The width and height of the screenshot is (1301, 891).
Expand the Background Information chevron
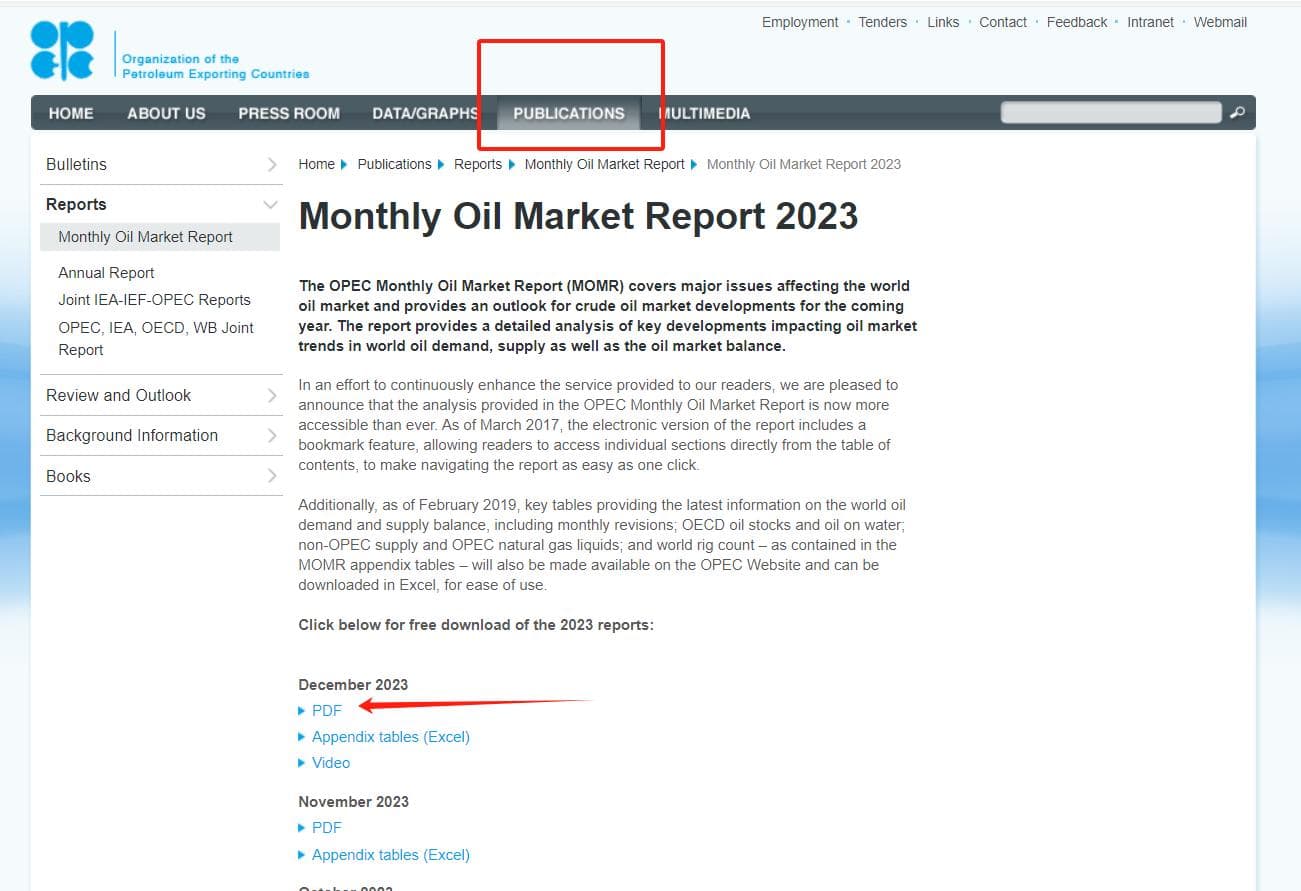pyautogui.click(x=271, y=435)
